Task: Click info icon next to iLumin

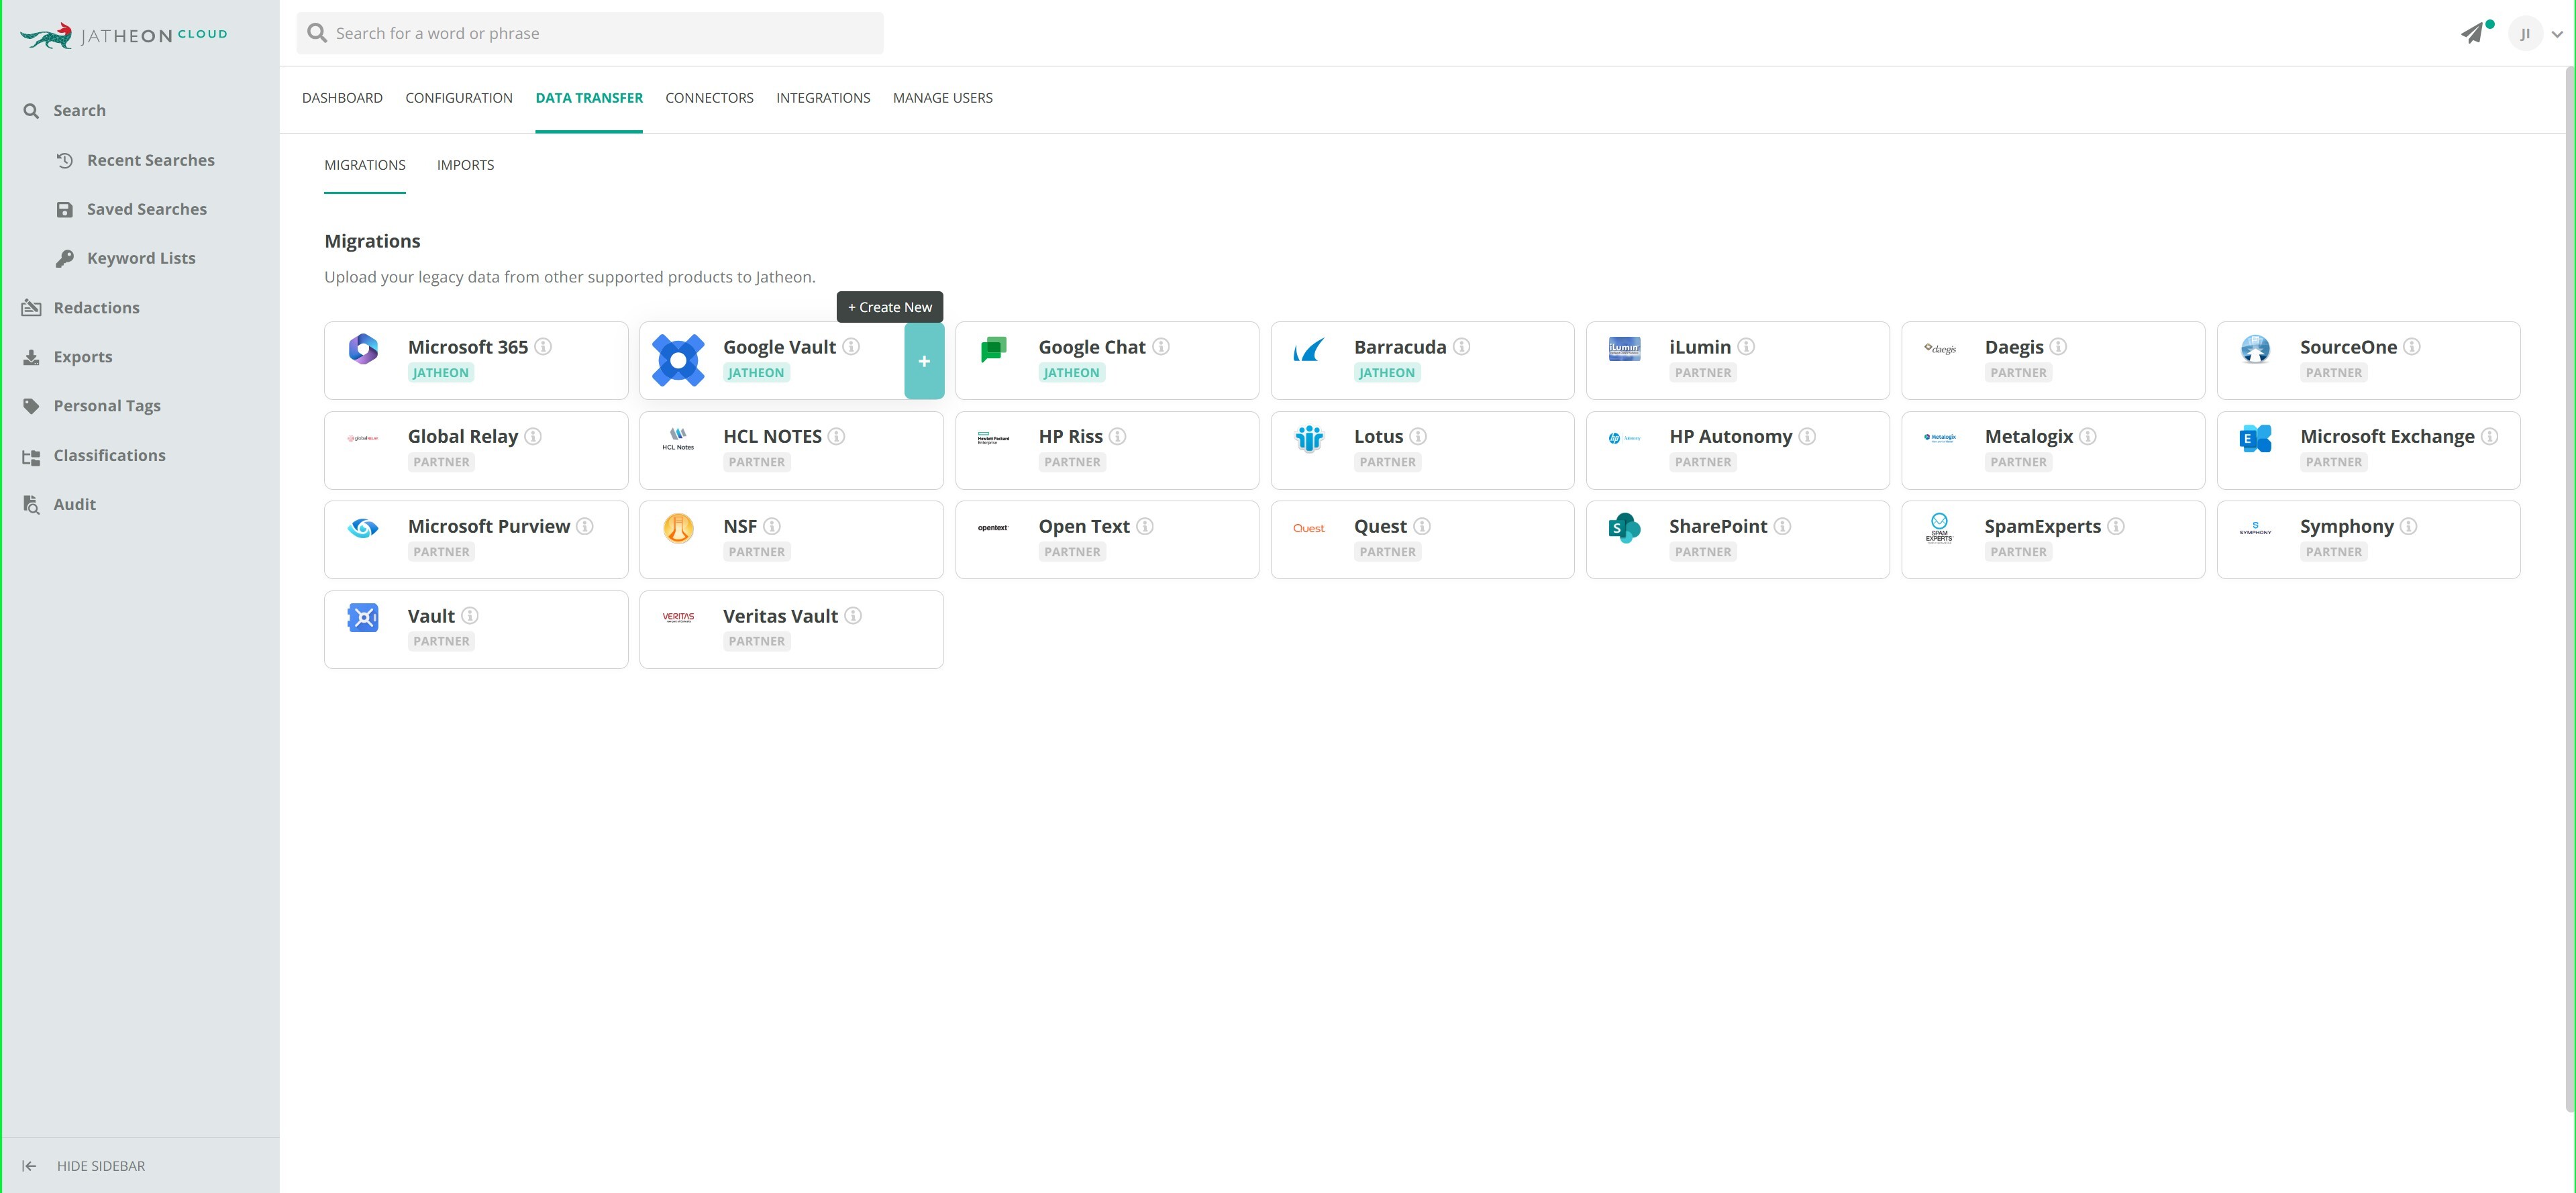Action: pyautogui.click(x=1746, y=346)
